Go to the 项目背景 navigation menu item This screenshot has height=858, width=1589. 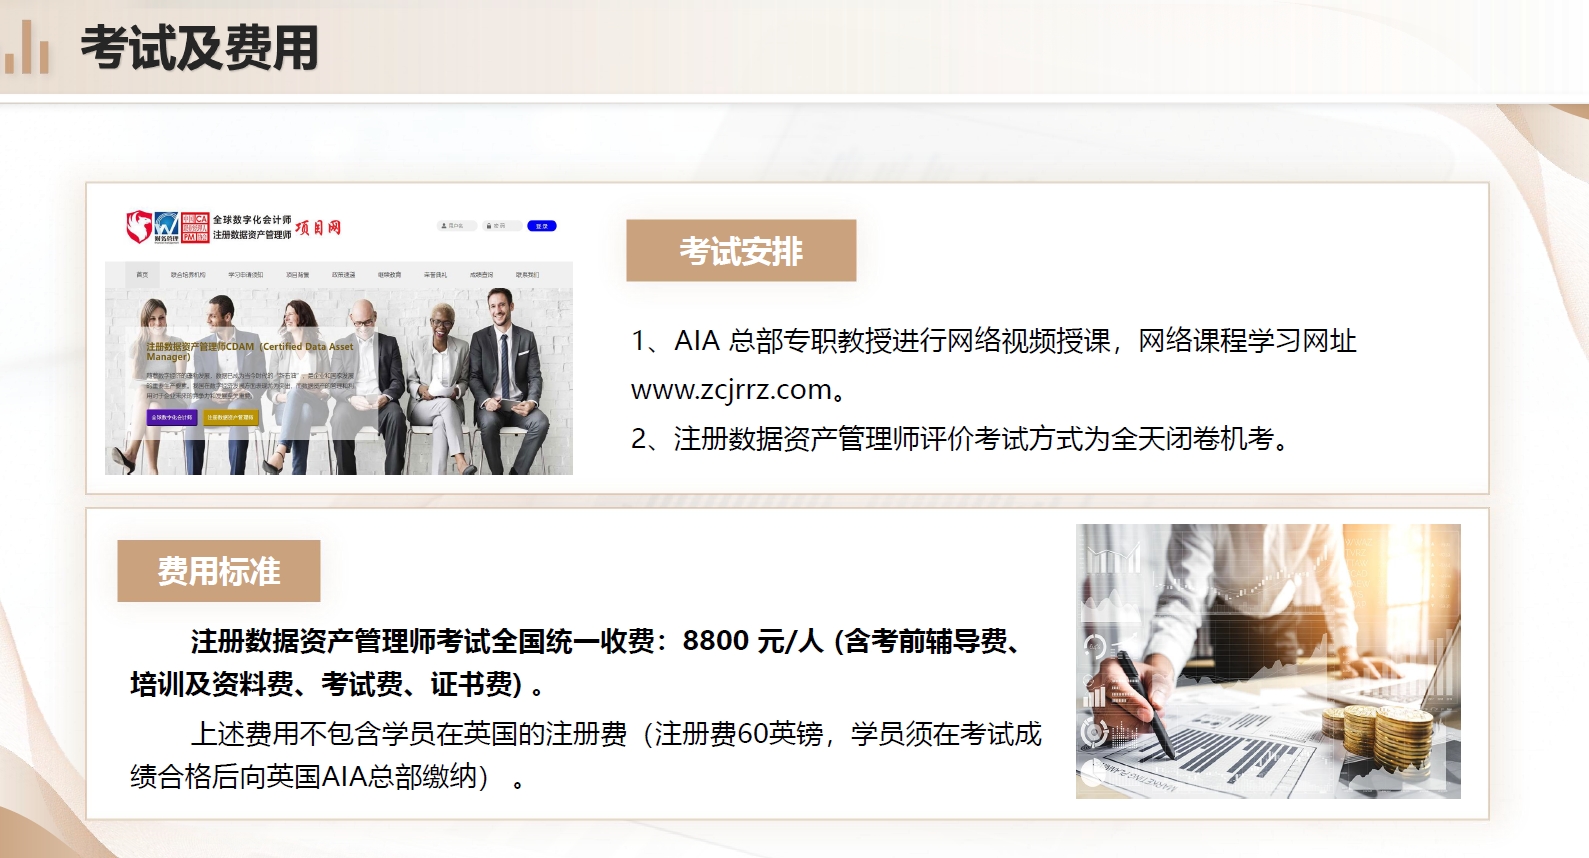pyautogui.click(x=298, y=274)
